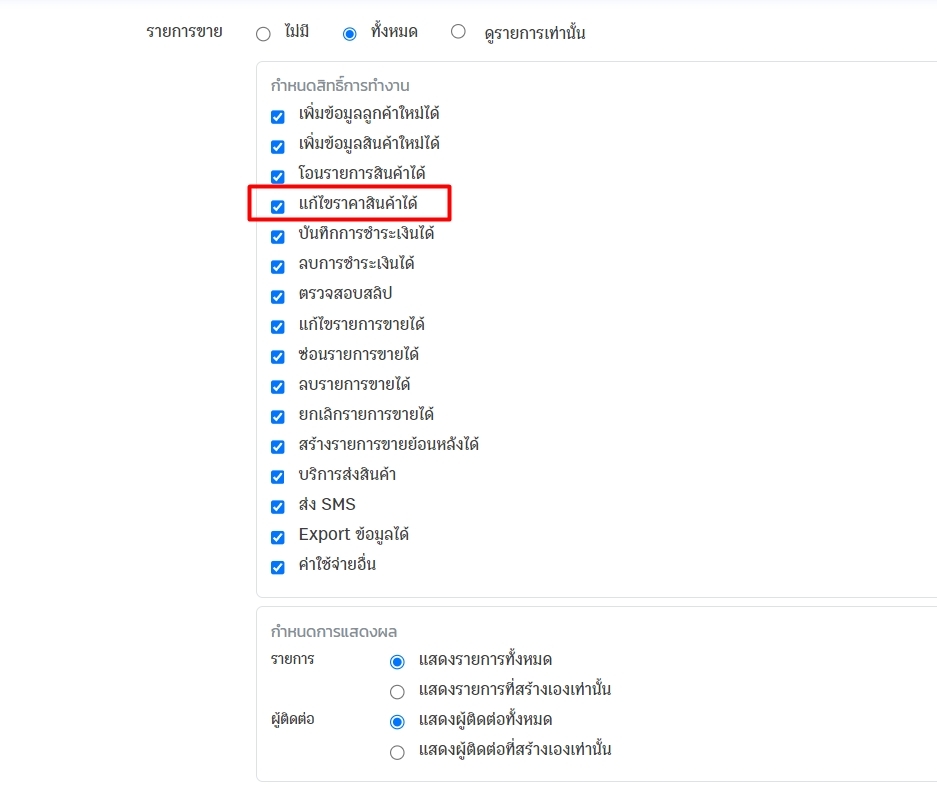Select the ทั้งหมด radio for รายการขาย

click(349, 34)
